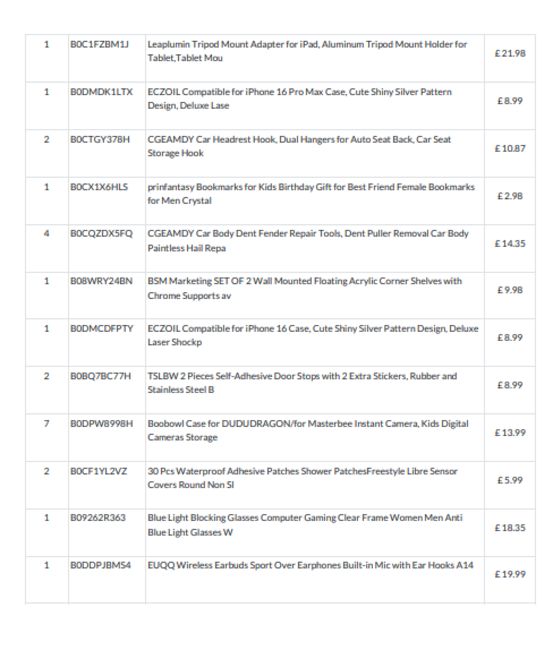Select BSM Marketing Acrylic Corner Shelves text
Screen dimensions: 553x650
pyautogui.click(x=305, y=288)
